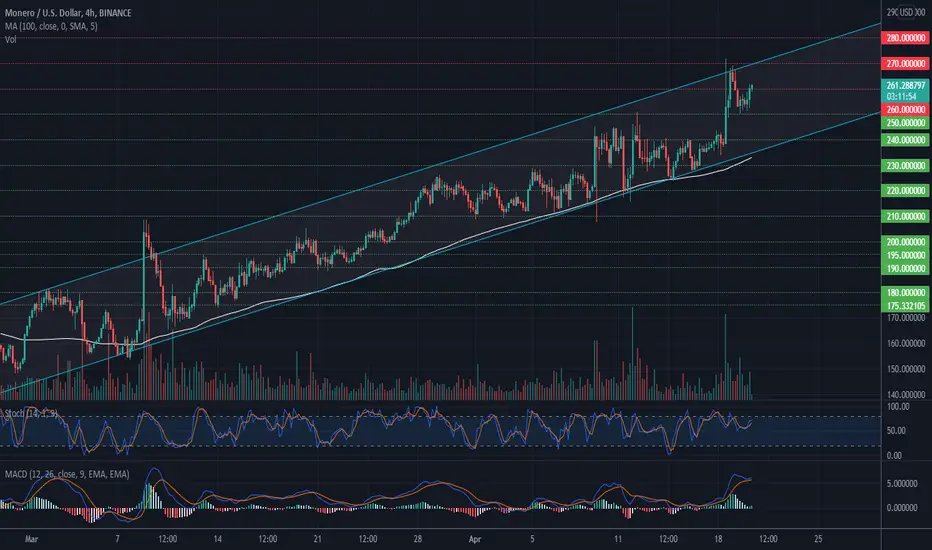Click the green 190.000000 price label
This screenshot has height=550, width=932.
(x=905, y=268)
